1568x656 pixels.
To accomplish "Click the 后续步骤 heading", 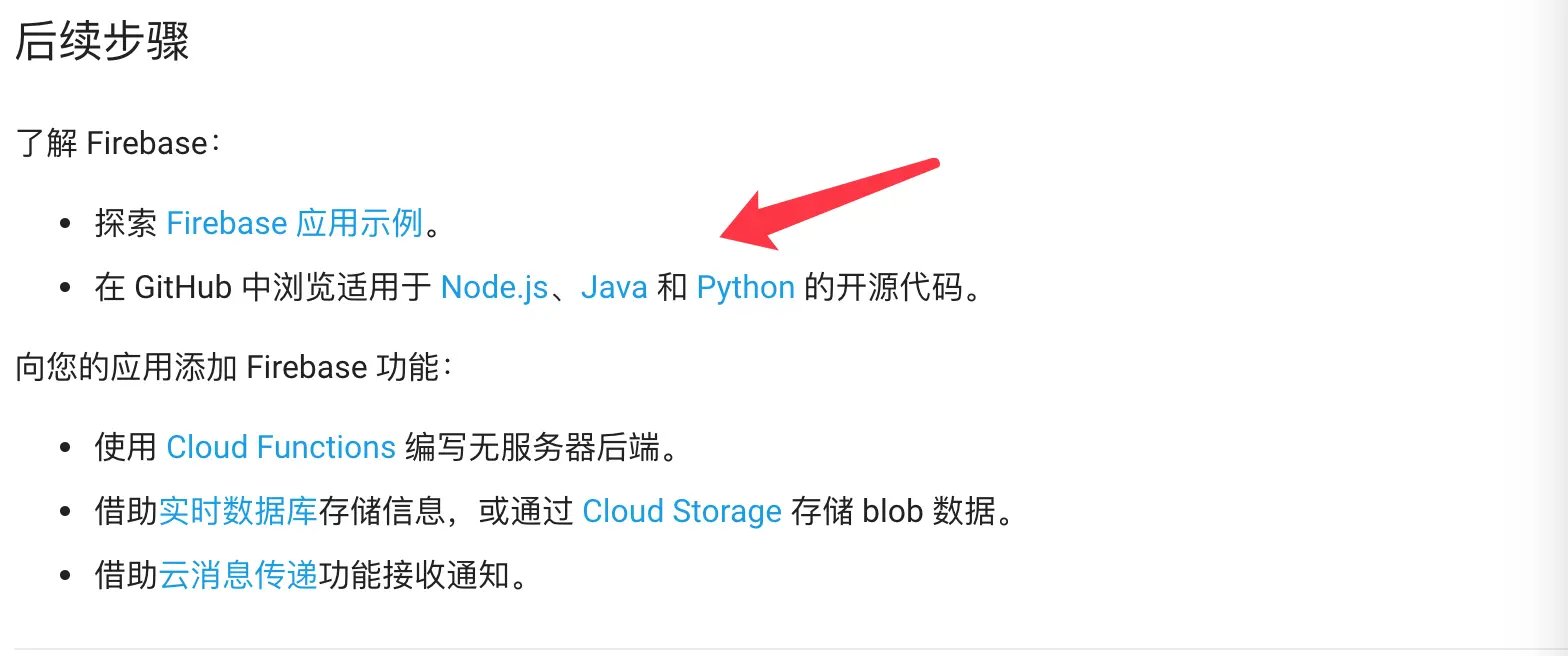I will click(x=102, y=41).
